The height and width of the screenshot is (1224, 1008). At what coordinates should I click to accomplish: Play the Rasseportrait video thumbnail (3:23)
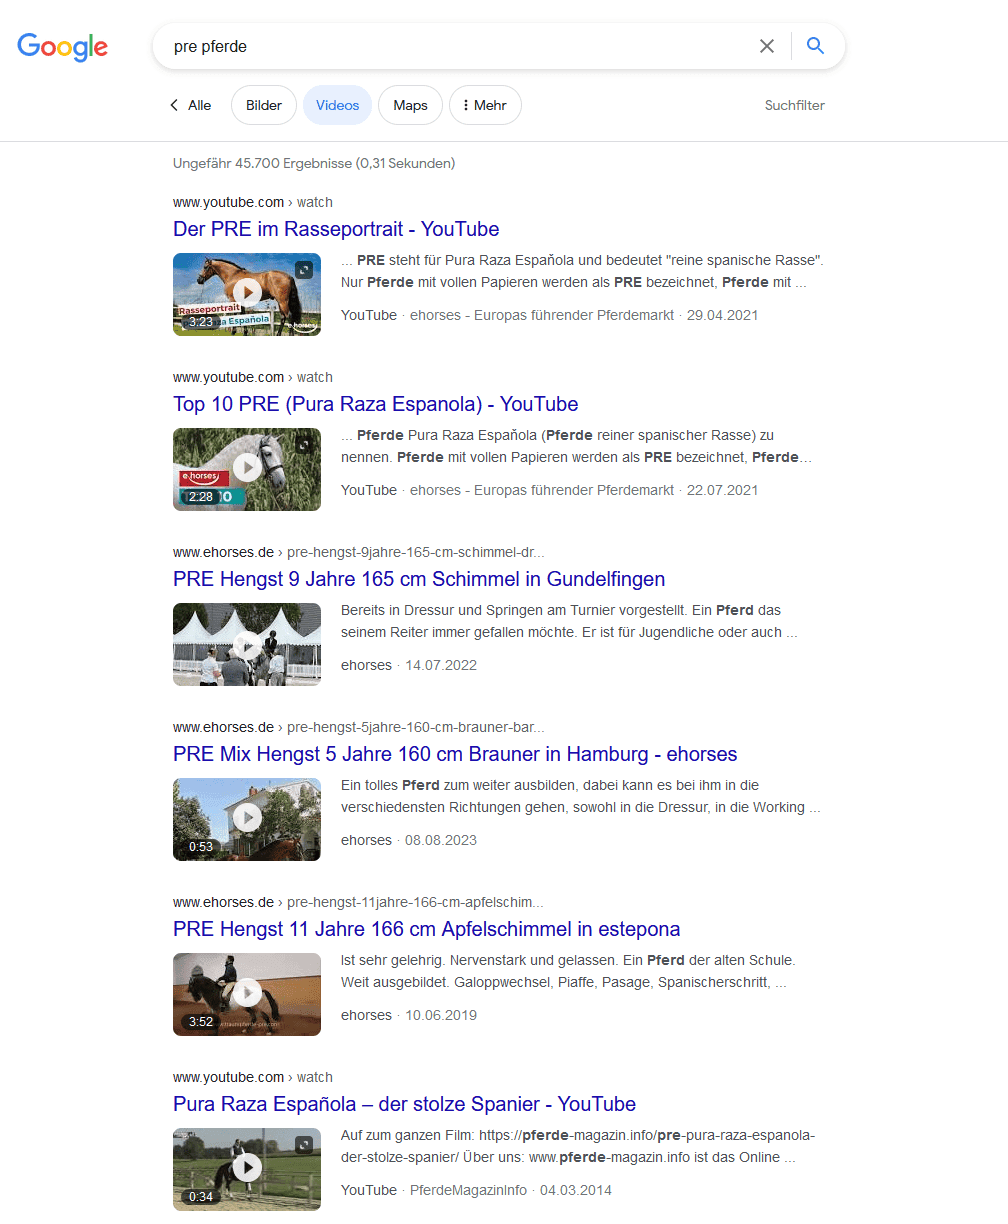[247, 294]
